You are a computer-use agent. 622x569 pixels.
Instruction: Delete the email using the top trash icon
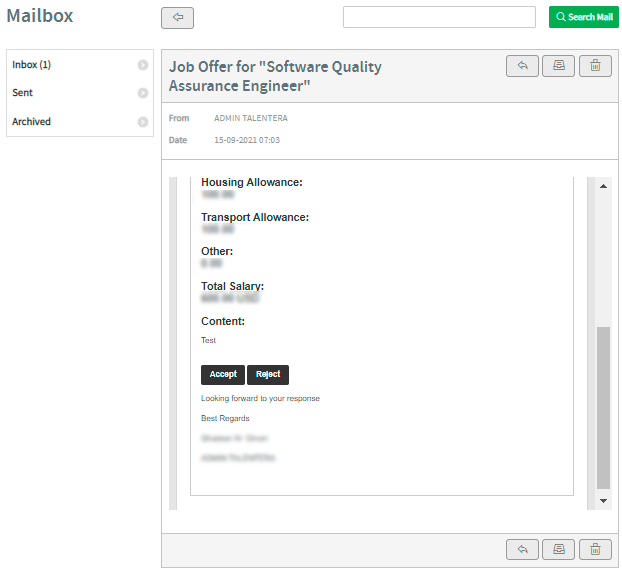pyautogui.click(x=595, y=66)
